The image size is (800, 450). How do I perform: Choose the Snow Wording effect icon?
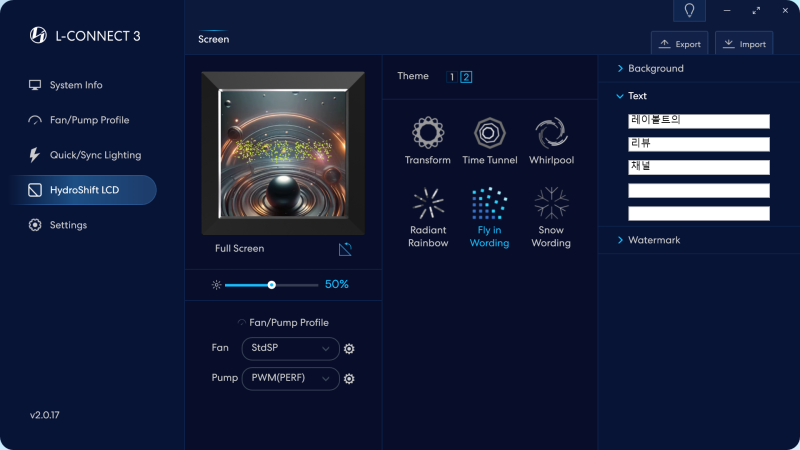551,203
